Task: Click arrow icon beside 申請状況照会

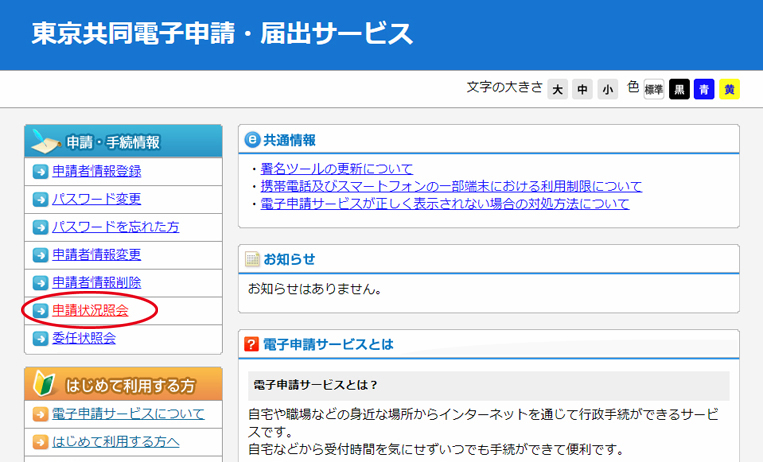Action: [x=40, y=311]
